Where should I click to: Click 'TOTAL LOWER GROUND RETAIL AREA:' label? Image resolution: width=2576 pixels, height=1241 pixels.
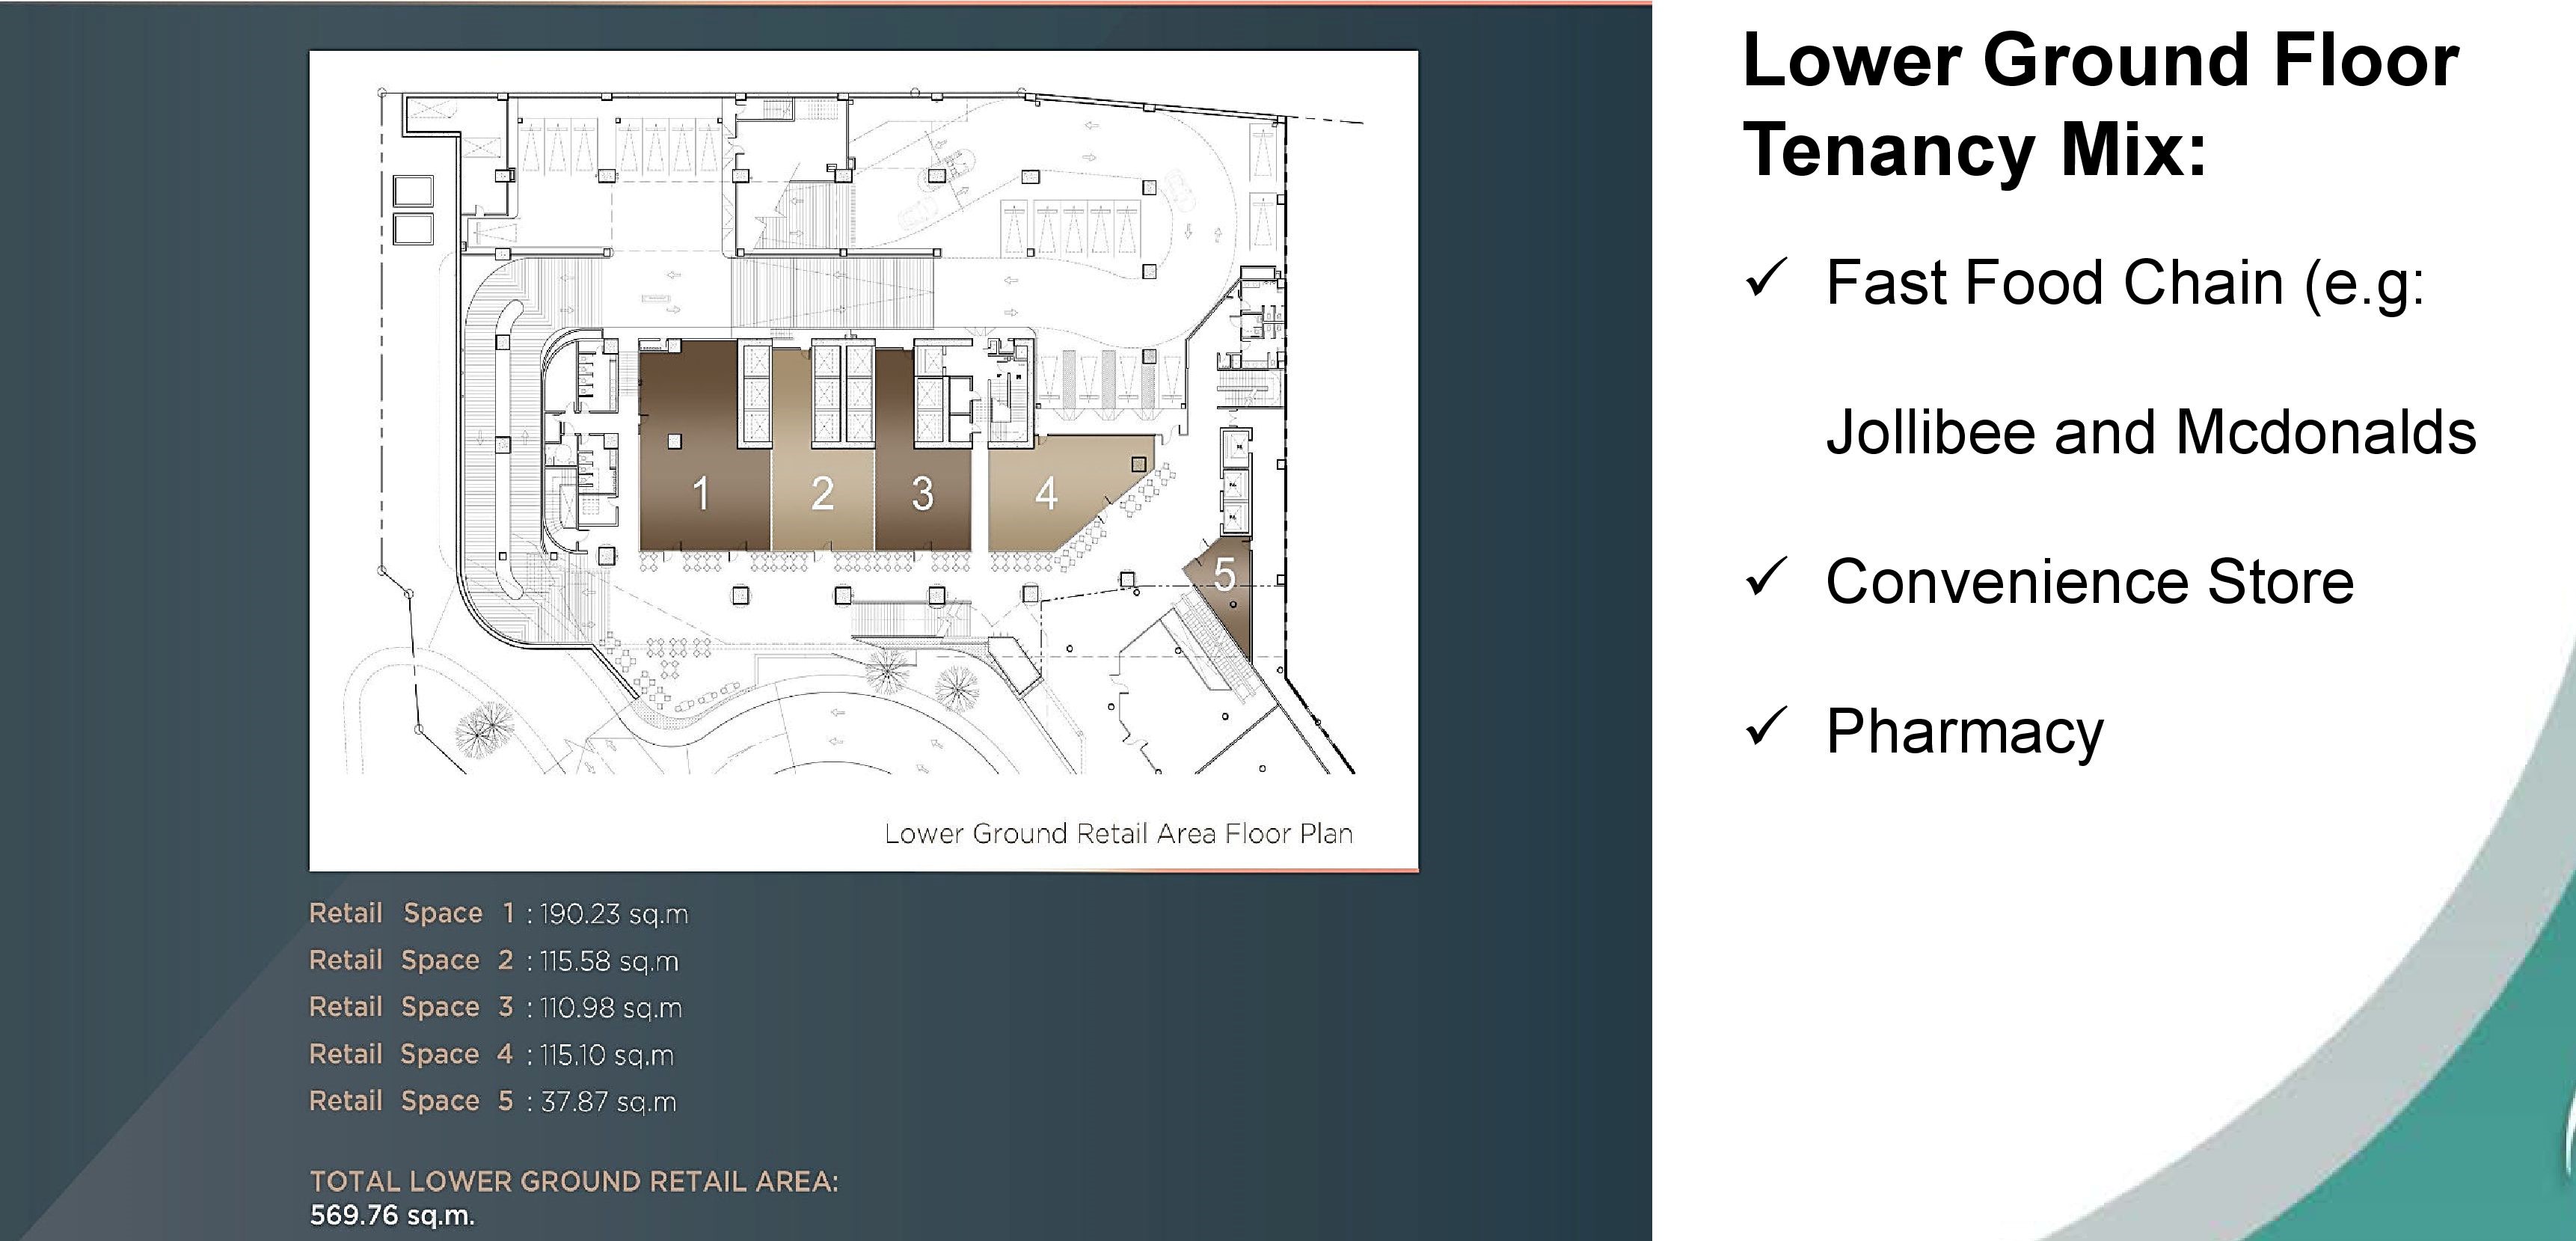tap(574, 1182)
